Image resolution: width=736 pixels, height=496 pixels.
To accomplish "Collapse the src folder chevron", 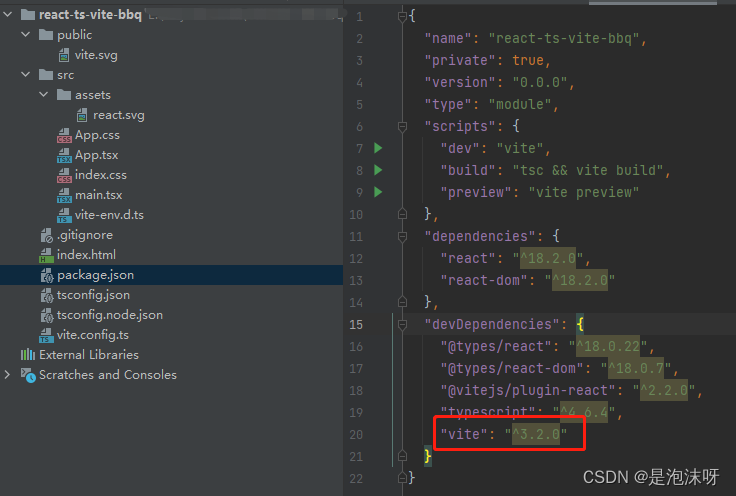I will tap(26, 75).
